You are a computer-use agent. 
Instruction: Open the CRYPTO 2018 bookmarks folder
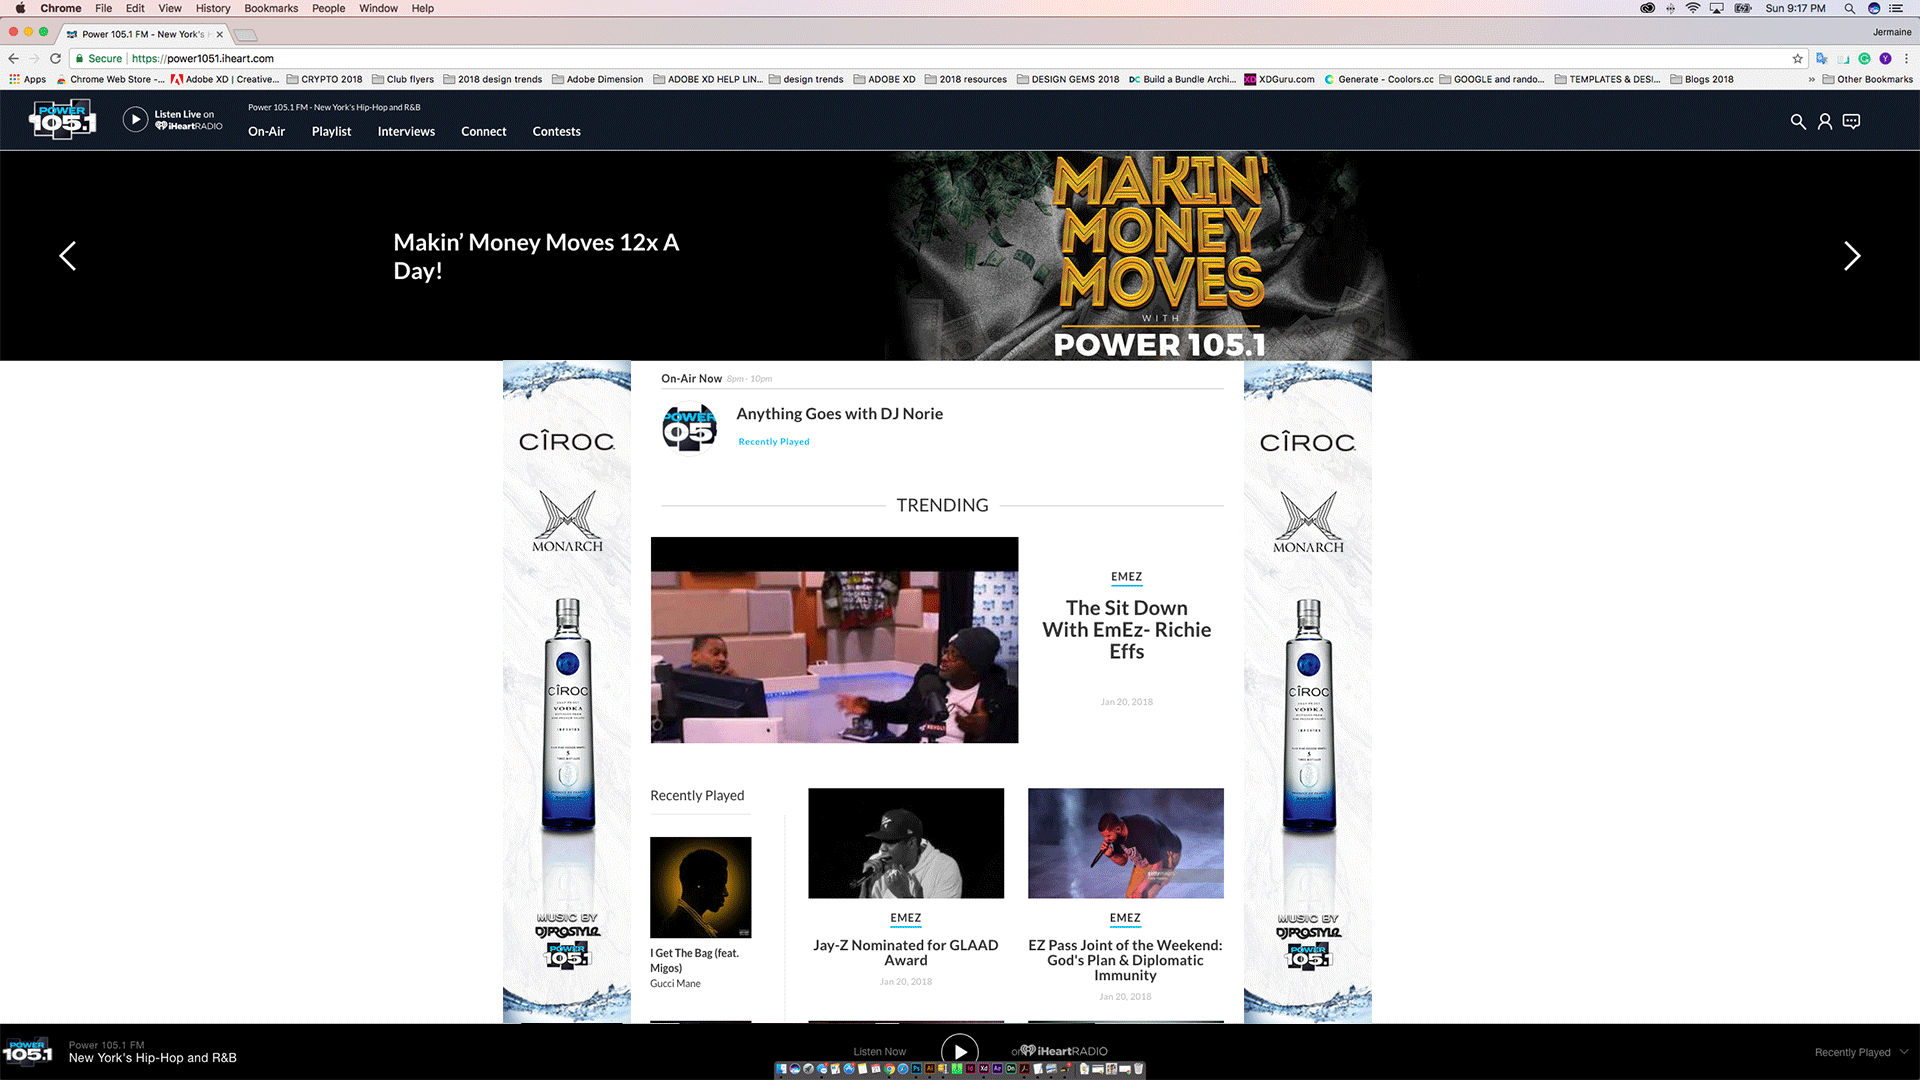pos(325,79)
